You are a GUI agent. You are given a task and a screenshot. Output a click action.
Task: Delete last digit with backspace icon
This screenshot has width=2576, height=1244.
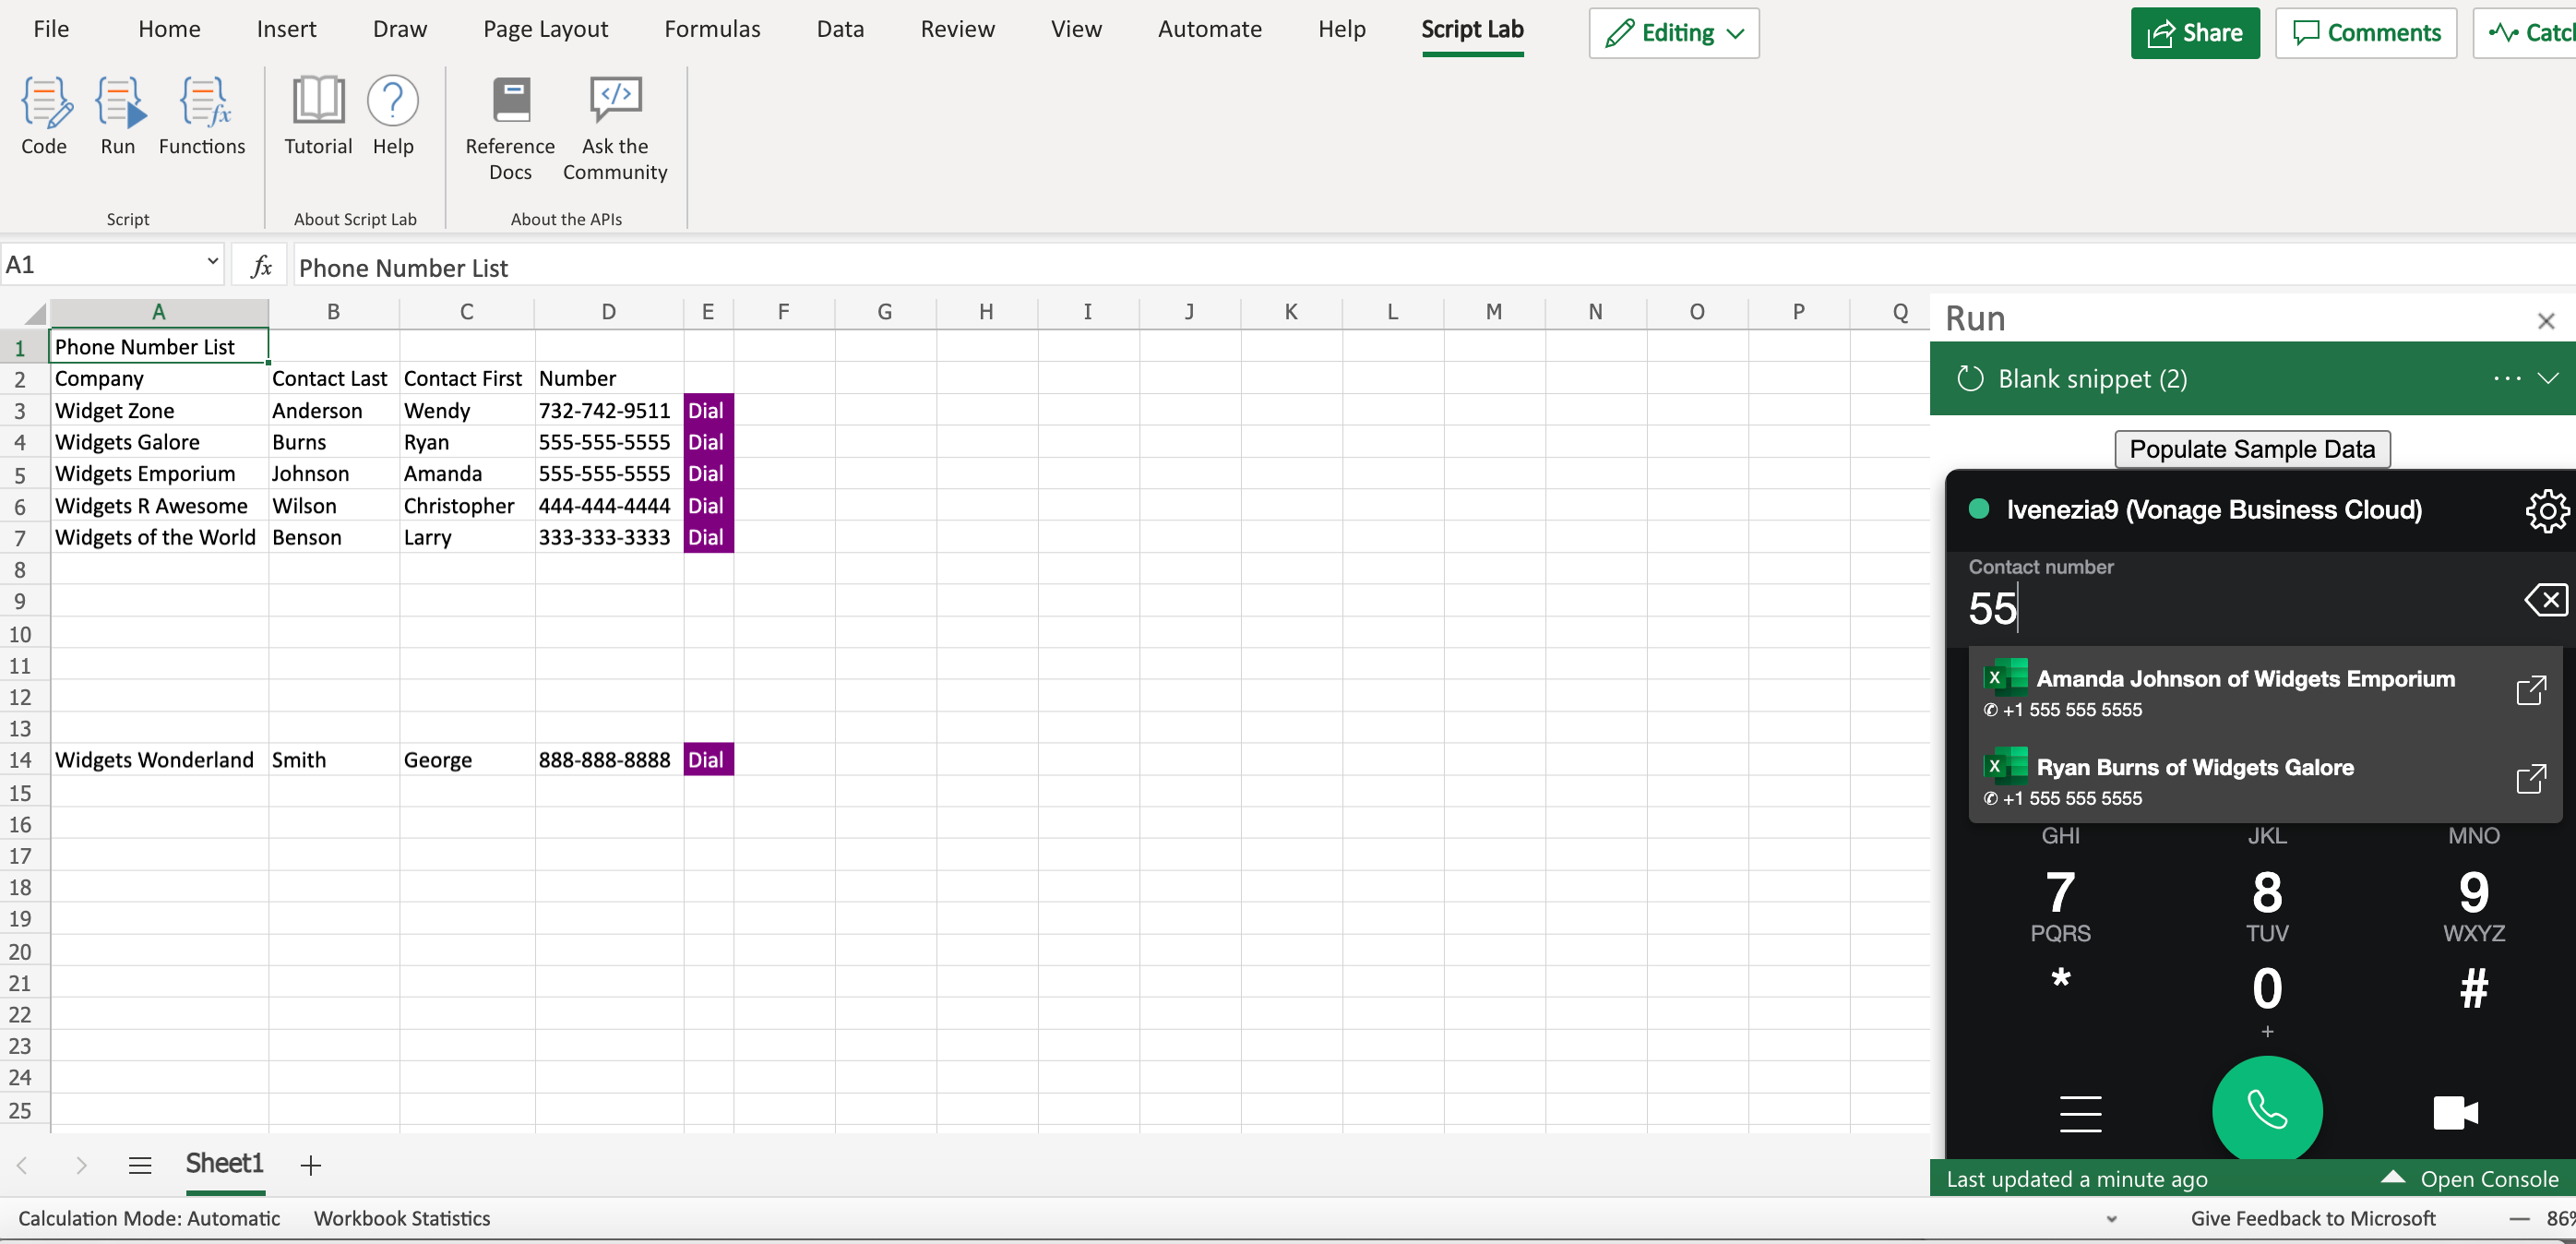2544,600
